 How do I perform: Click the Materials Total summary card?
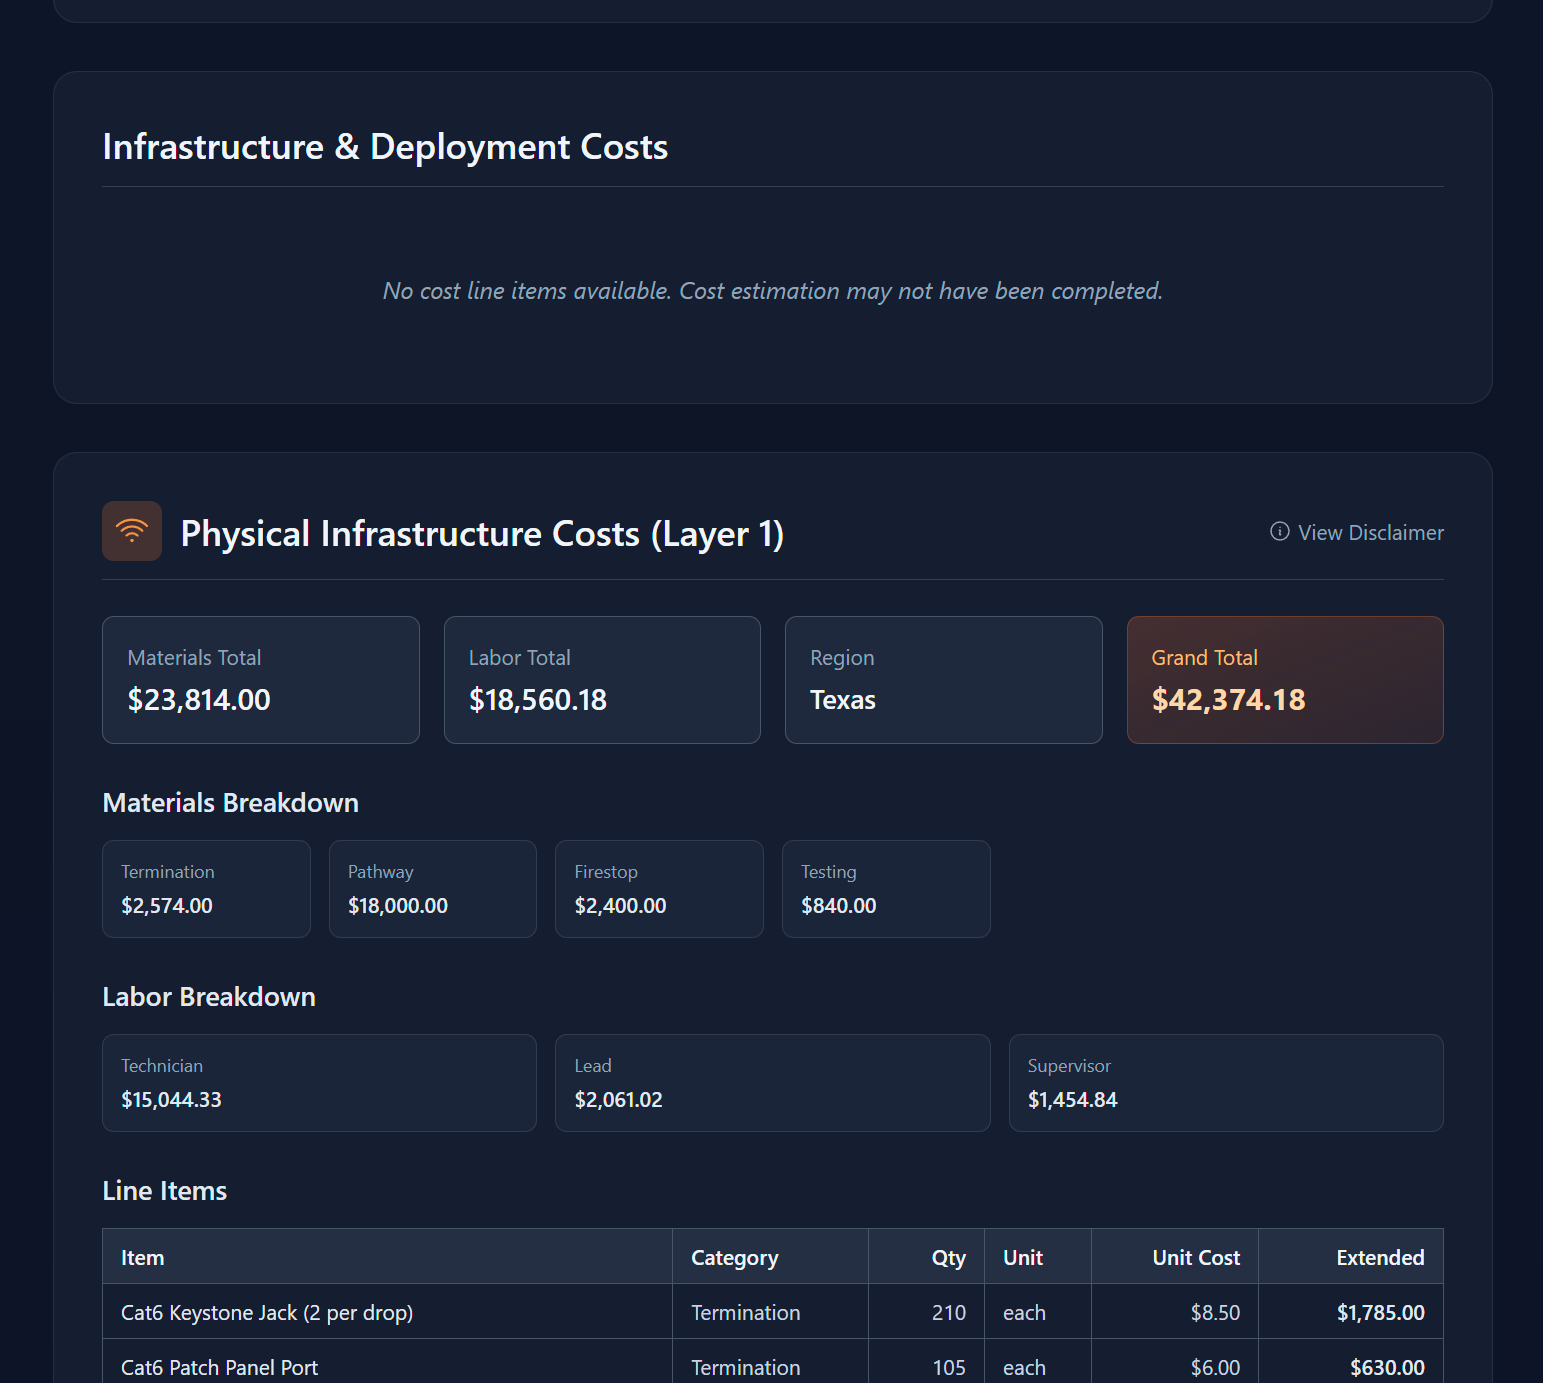click(x=260, y=680)
